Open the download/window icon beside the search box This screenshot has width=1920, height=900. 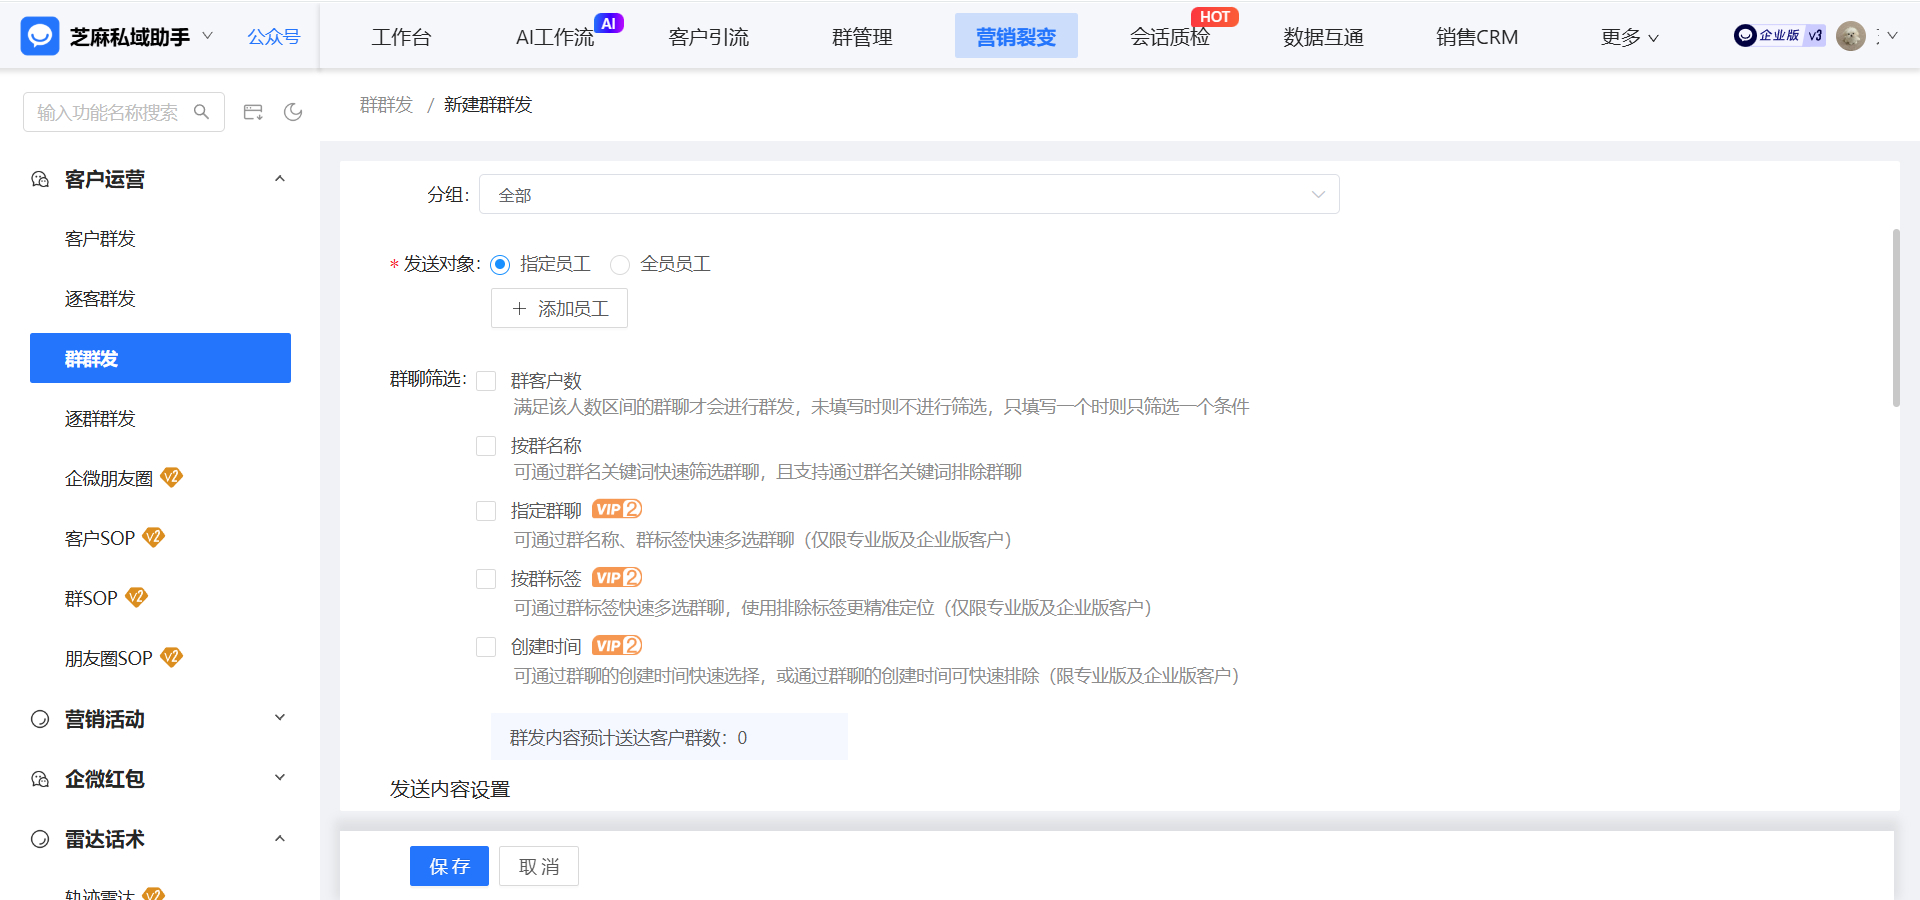[x=253, y=112]
